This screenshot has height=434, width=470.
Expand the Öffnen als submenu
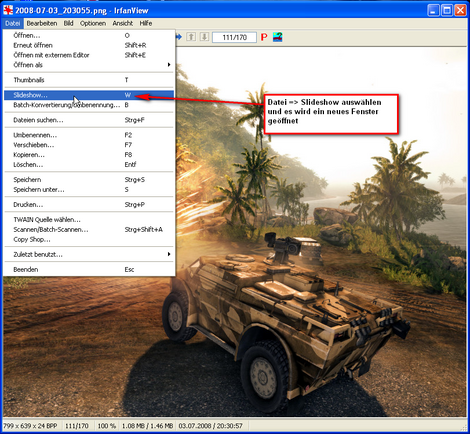click(x=89, y=65)
